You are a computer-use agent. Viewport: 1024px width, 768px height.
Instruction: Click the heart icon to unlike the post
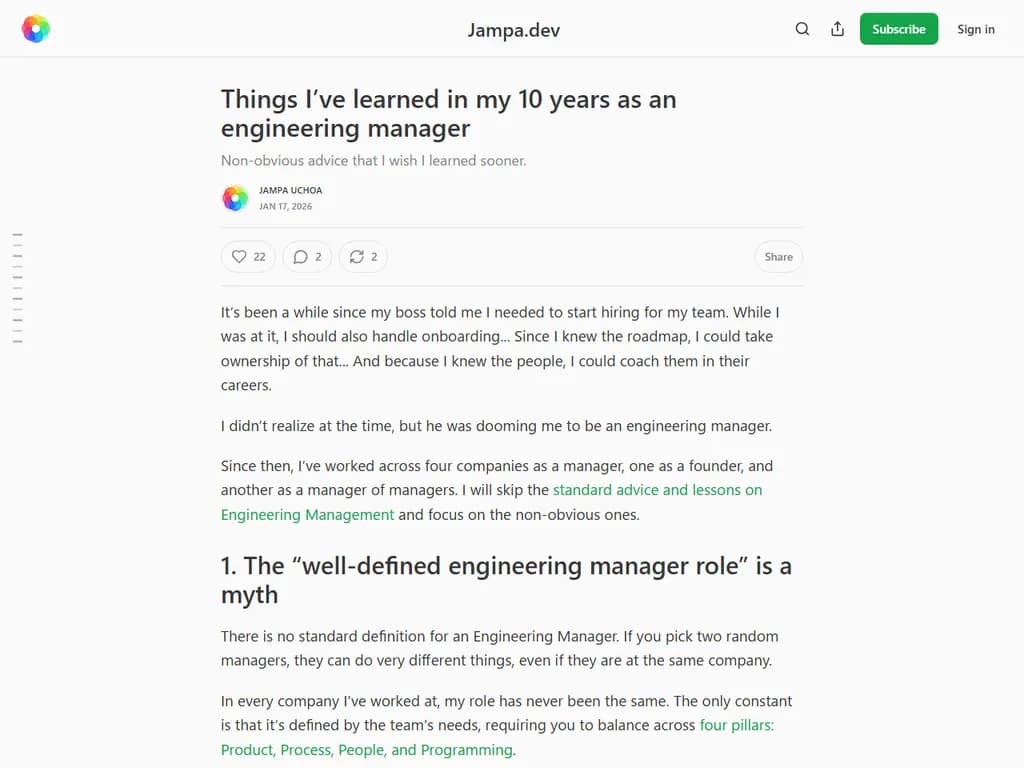(x=240, y=256)
